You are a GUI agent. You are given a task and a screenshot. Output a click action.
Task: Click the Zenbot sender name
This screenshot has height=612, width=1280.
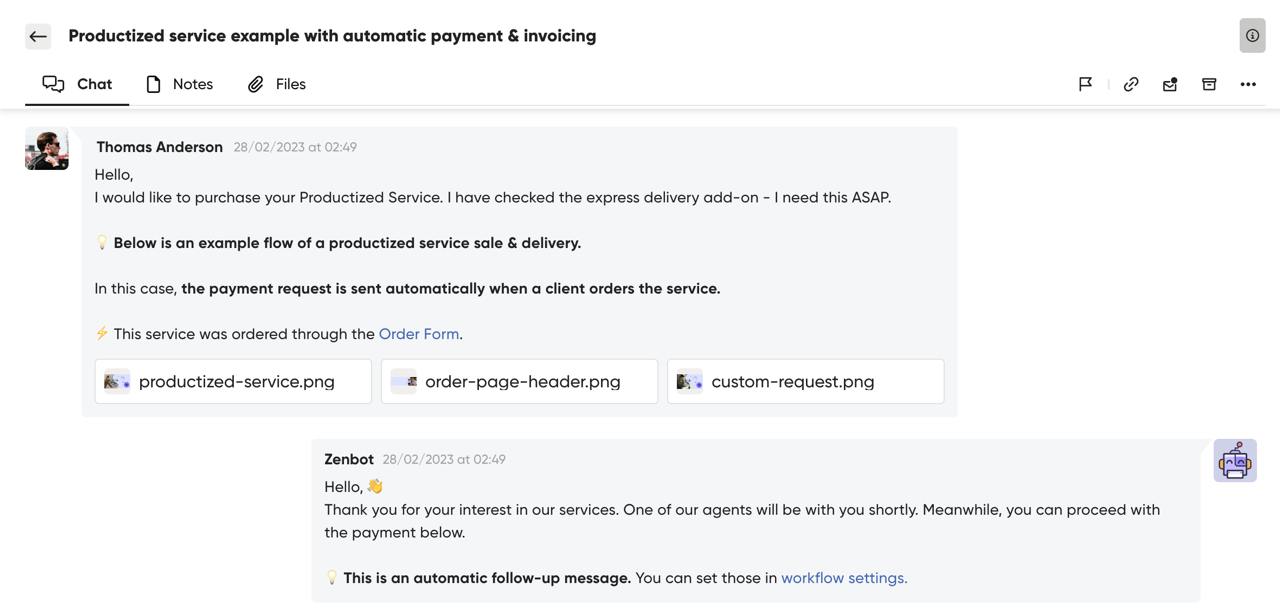pyautogui.click(x=349, y=459)
